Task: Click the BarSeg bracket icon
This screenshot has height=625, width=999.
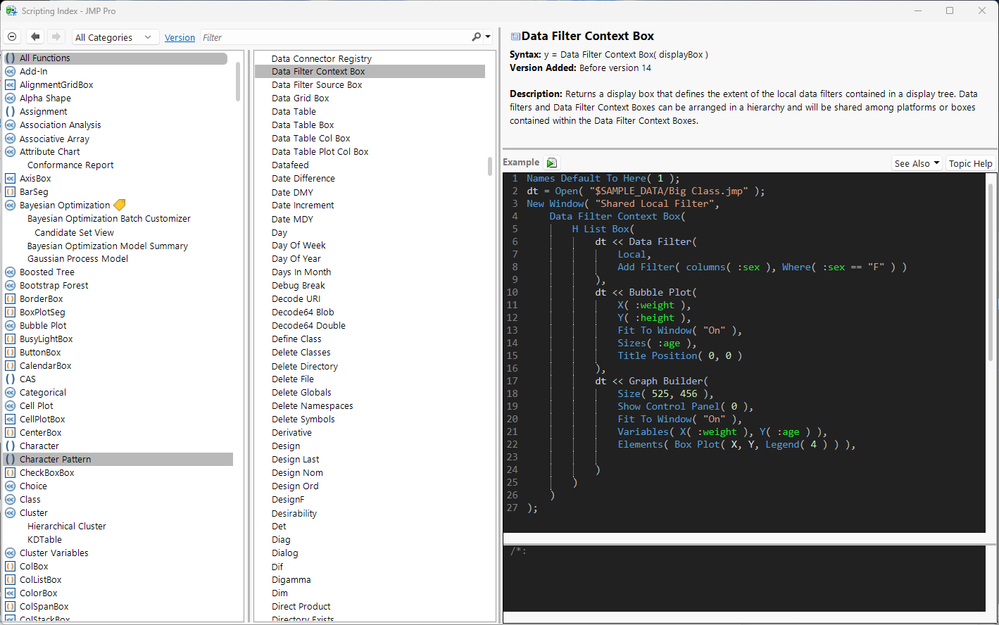Action: point(10,192)
